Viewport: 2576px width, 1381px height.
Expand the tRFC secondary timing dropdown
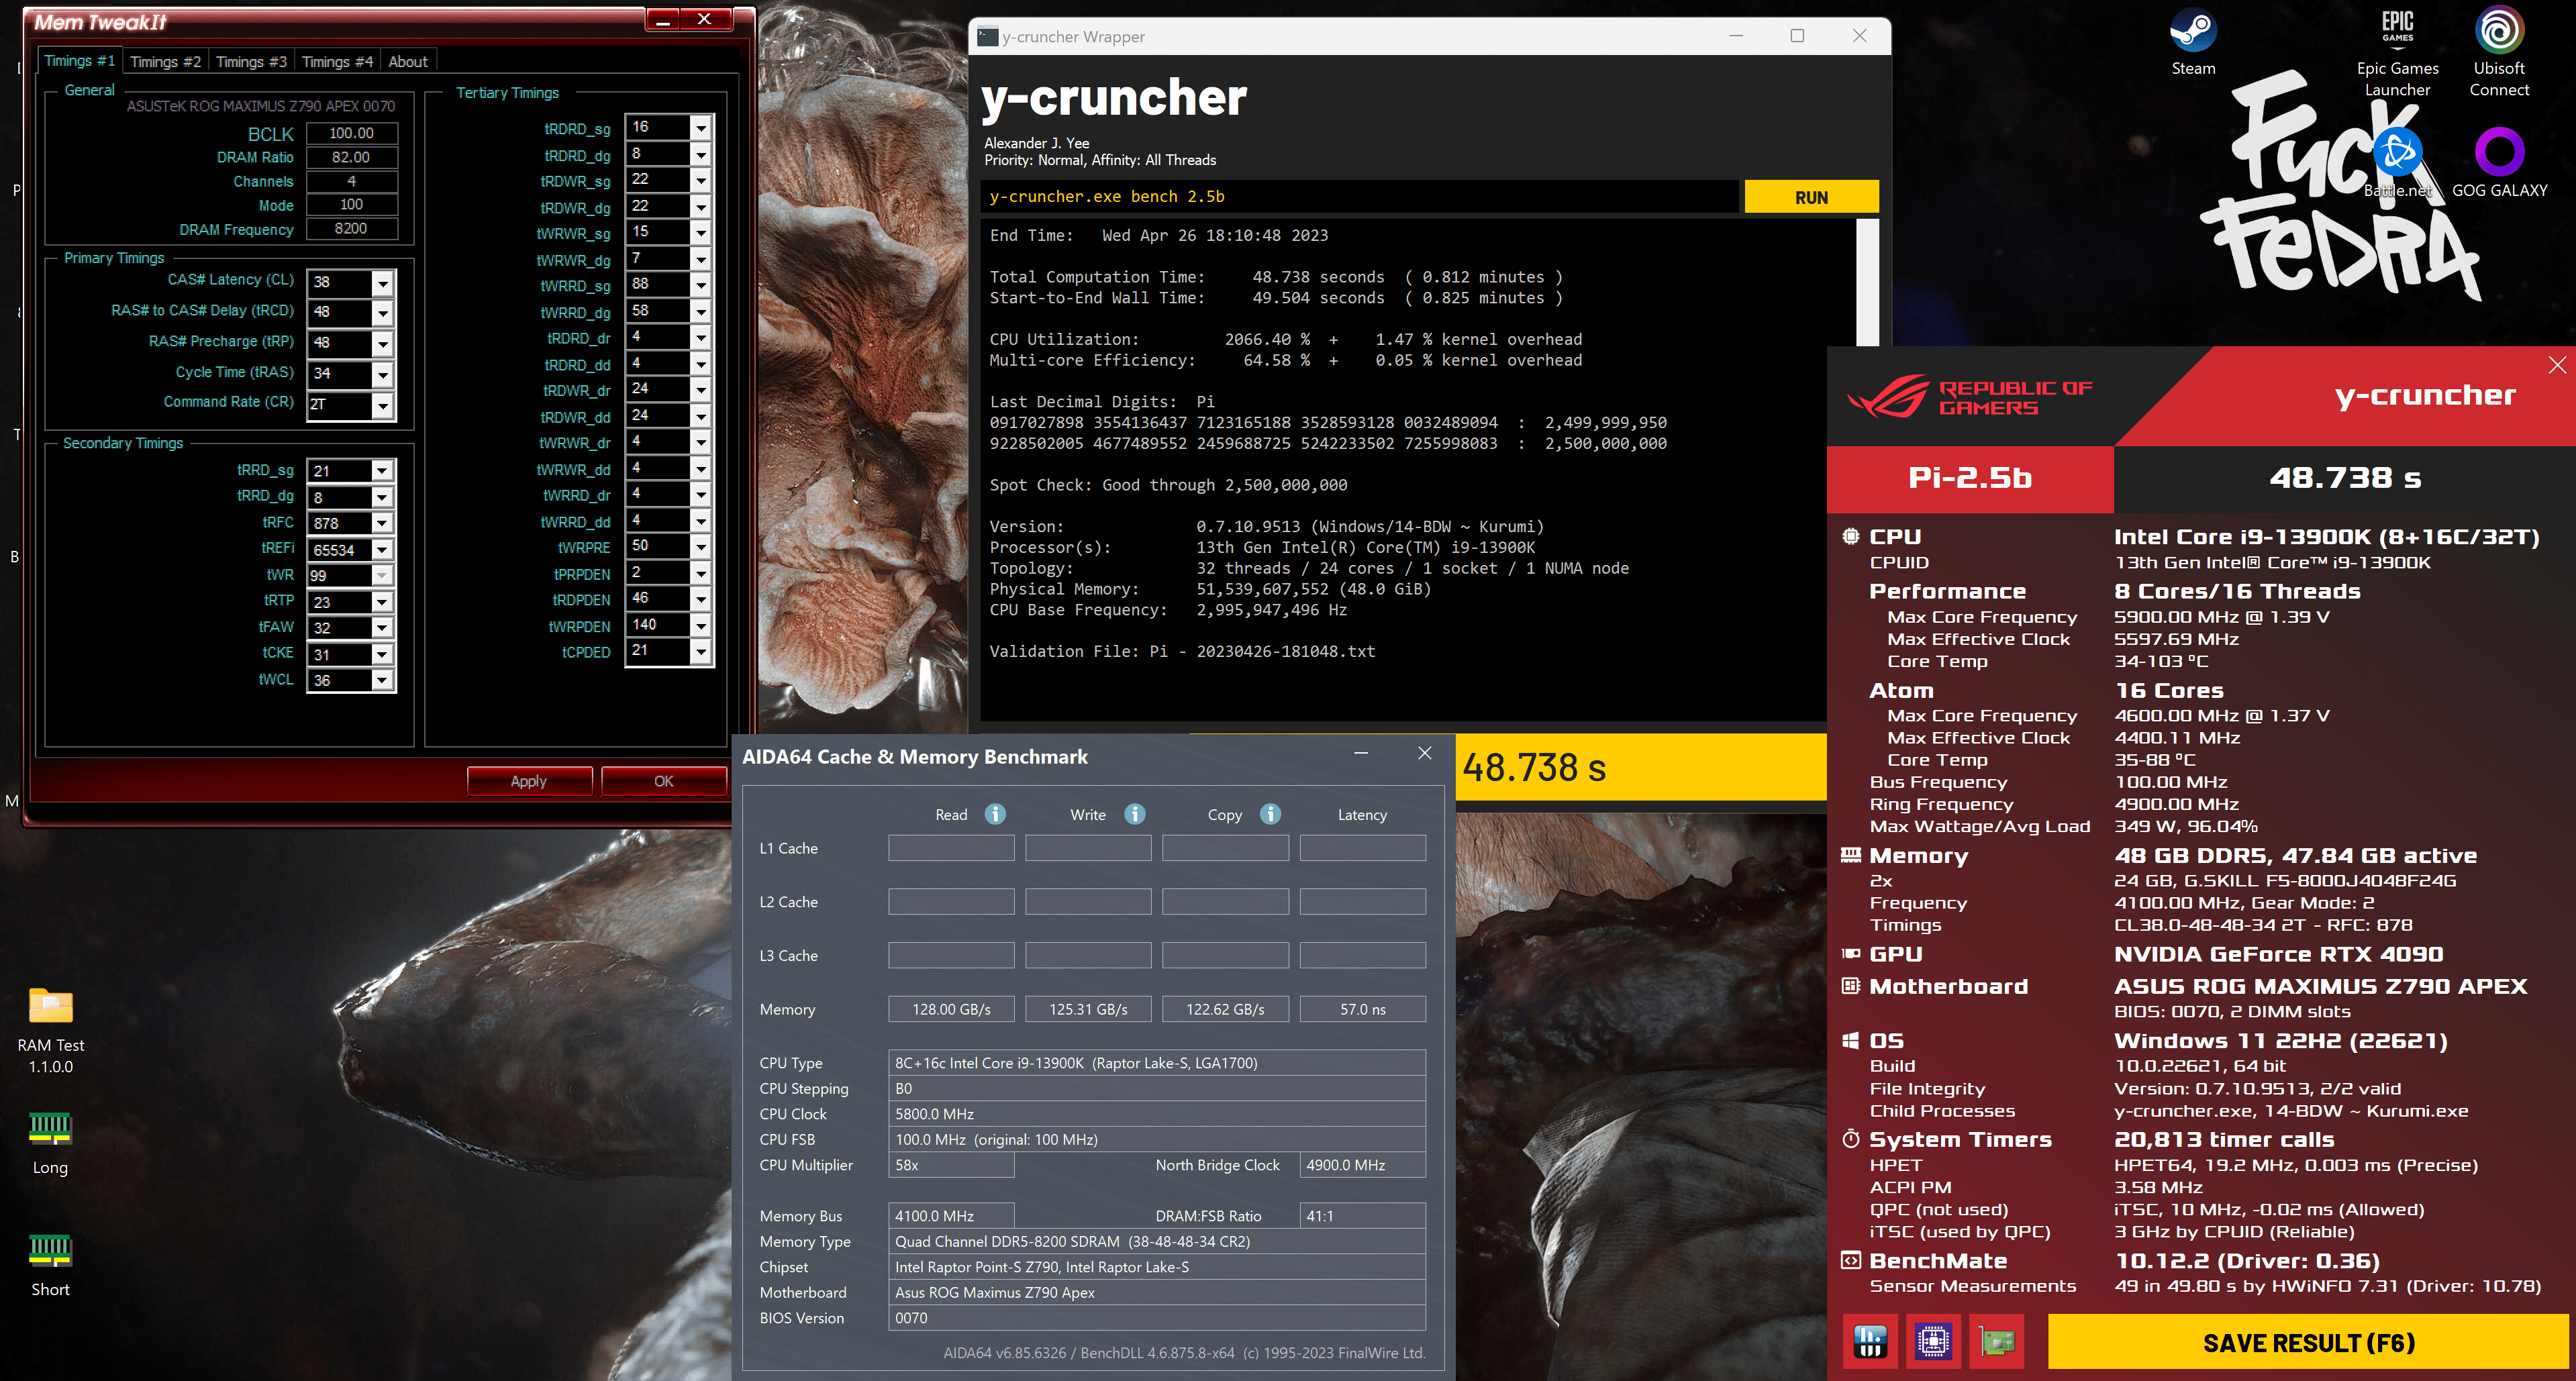tap(382, 523)
